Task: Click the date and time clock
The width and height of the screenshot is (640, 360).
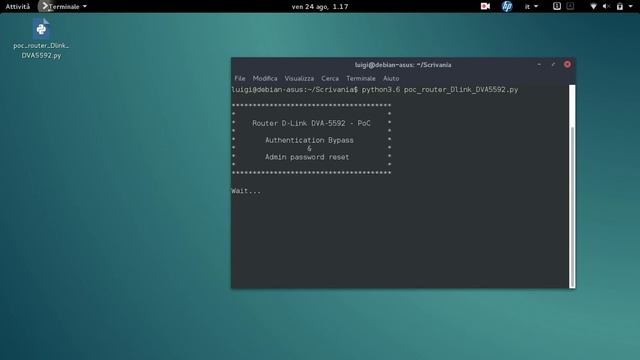Action: pyautogui.click(x=320, y=7)
